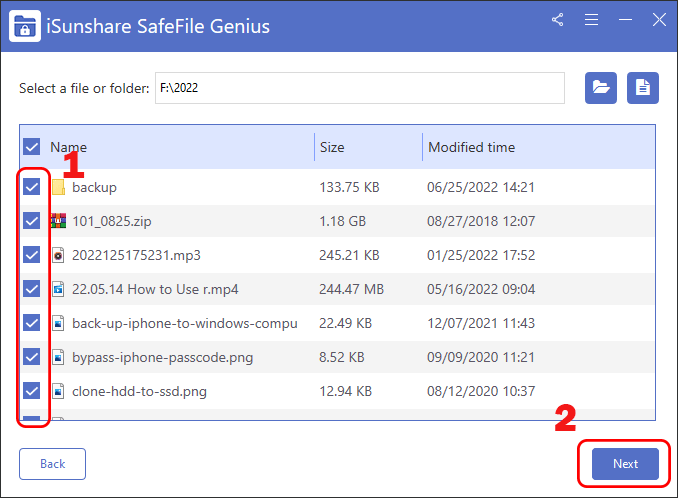Click the bypass-iphone-passcode.png file icon
The image size is (678, 498).
click(x=58, y=357)
